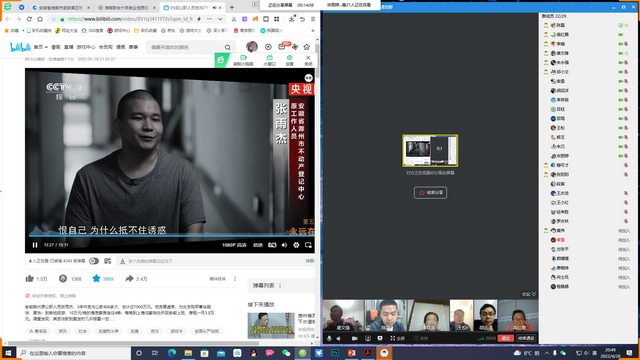The image size is (640, 360).
Task: Open the browser downloads icon
Action: [291, 19]
